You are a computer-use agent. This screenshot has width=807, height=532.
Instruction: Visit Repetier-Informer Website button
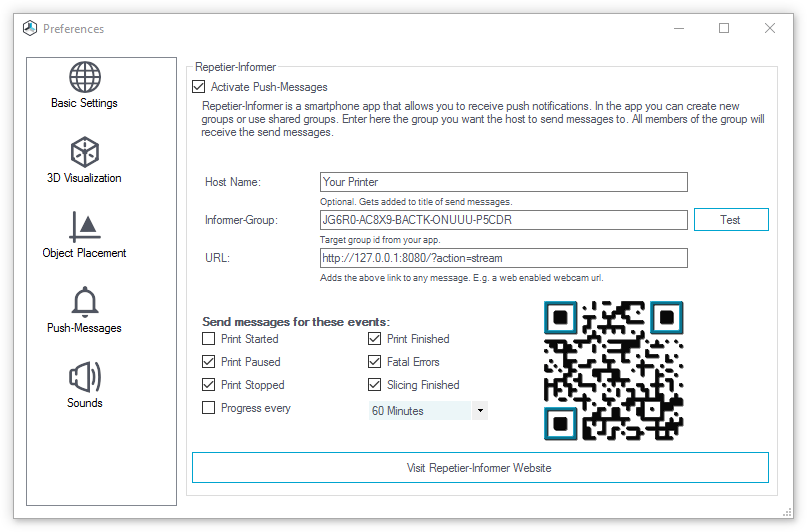pyautogui.click(x=480, y=468)
